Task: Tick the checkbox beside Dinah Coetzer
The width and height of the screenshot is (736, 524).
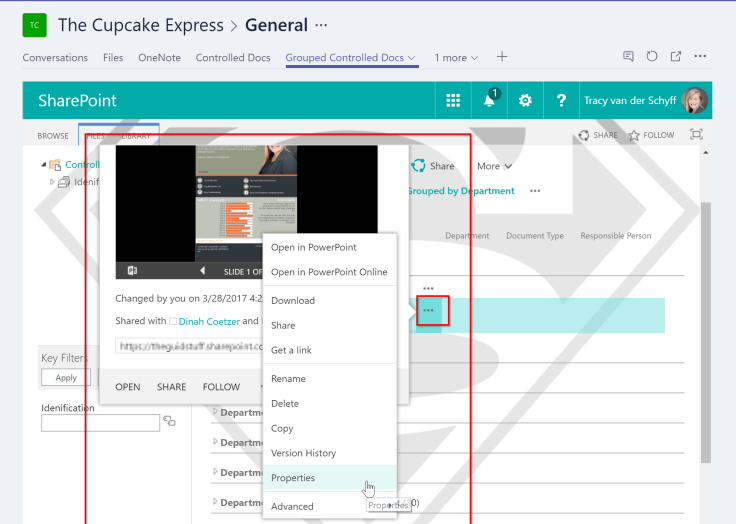Action: tap(172, 322)
